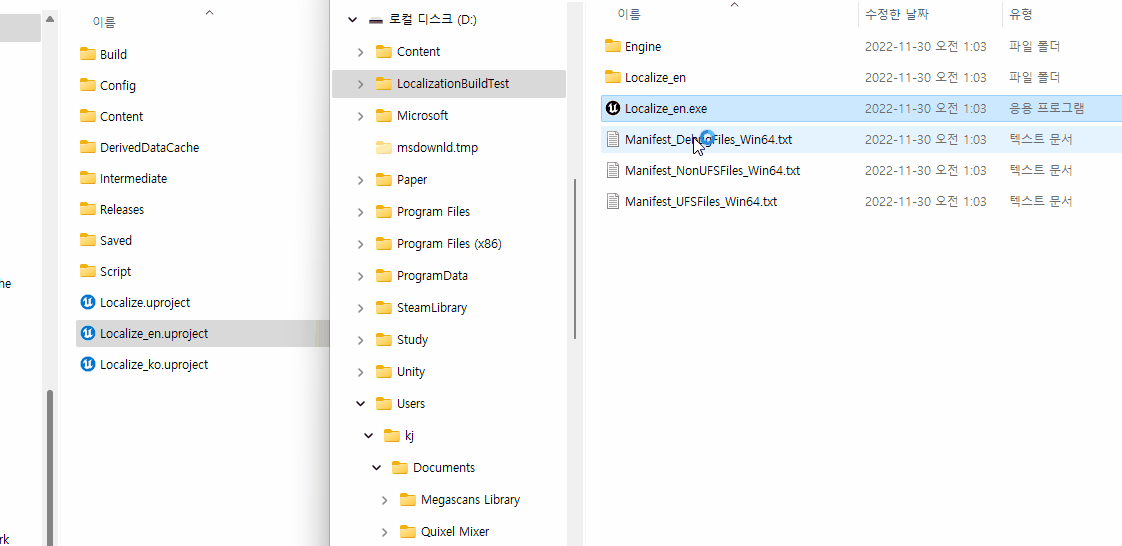
Task: Click the local disk D: drive icon
Action: point(376,20)
